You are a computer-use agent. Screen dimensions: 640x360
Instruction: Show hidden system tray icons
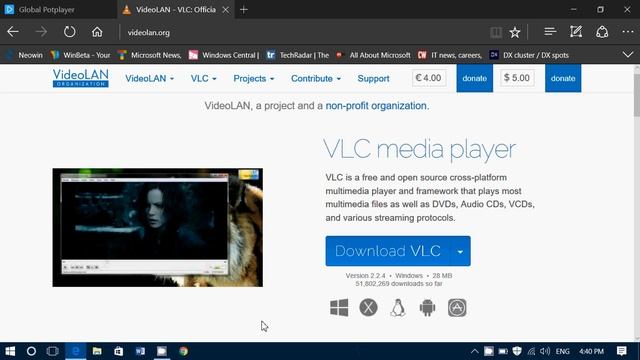474,351
